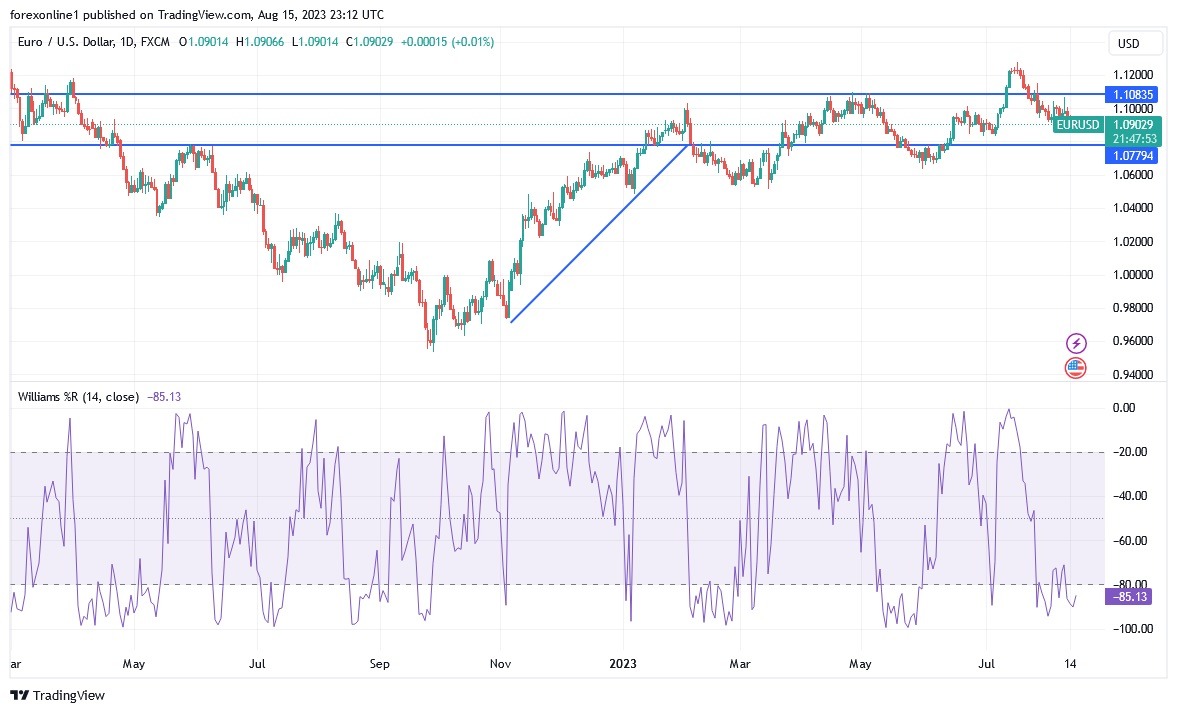Image resolution: width=1177 pixels, height=713 pixels.
Task: Click the low value L1.09014
Action: coord(315,42)
